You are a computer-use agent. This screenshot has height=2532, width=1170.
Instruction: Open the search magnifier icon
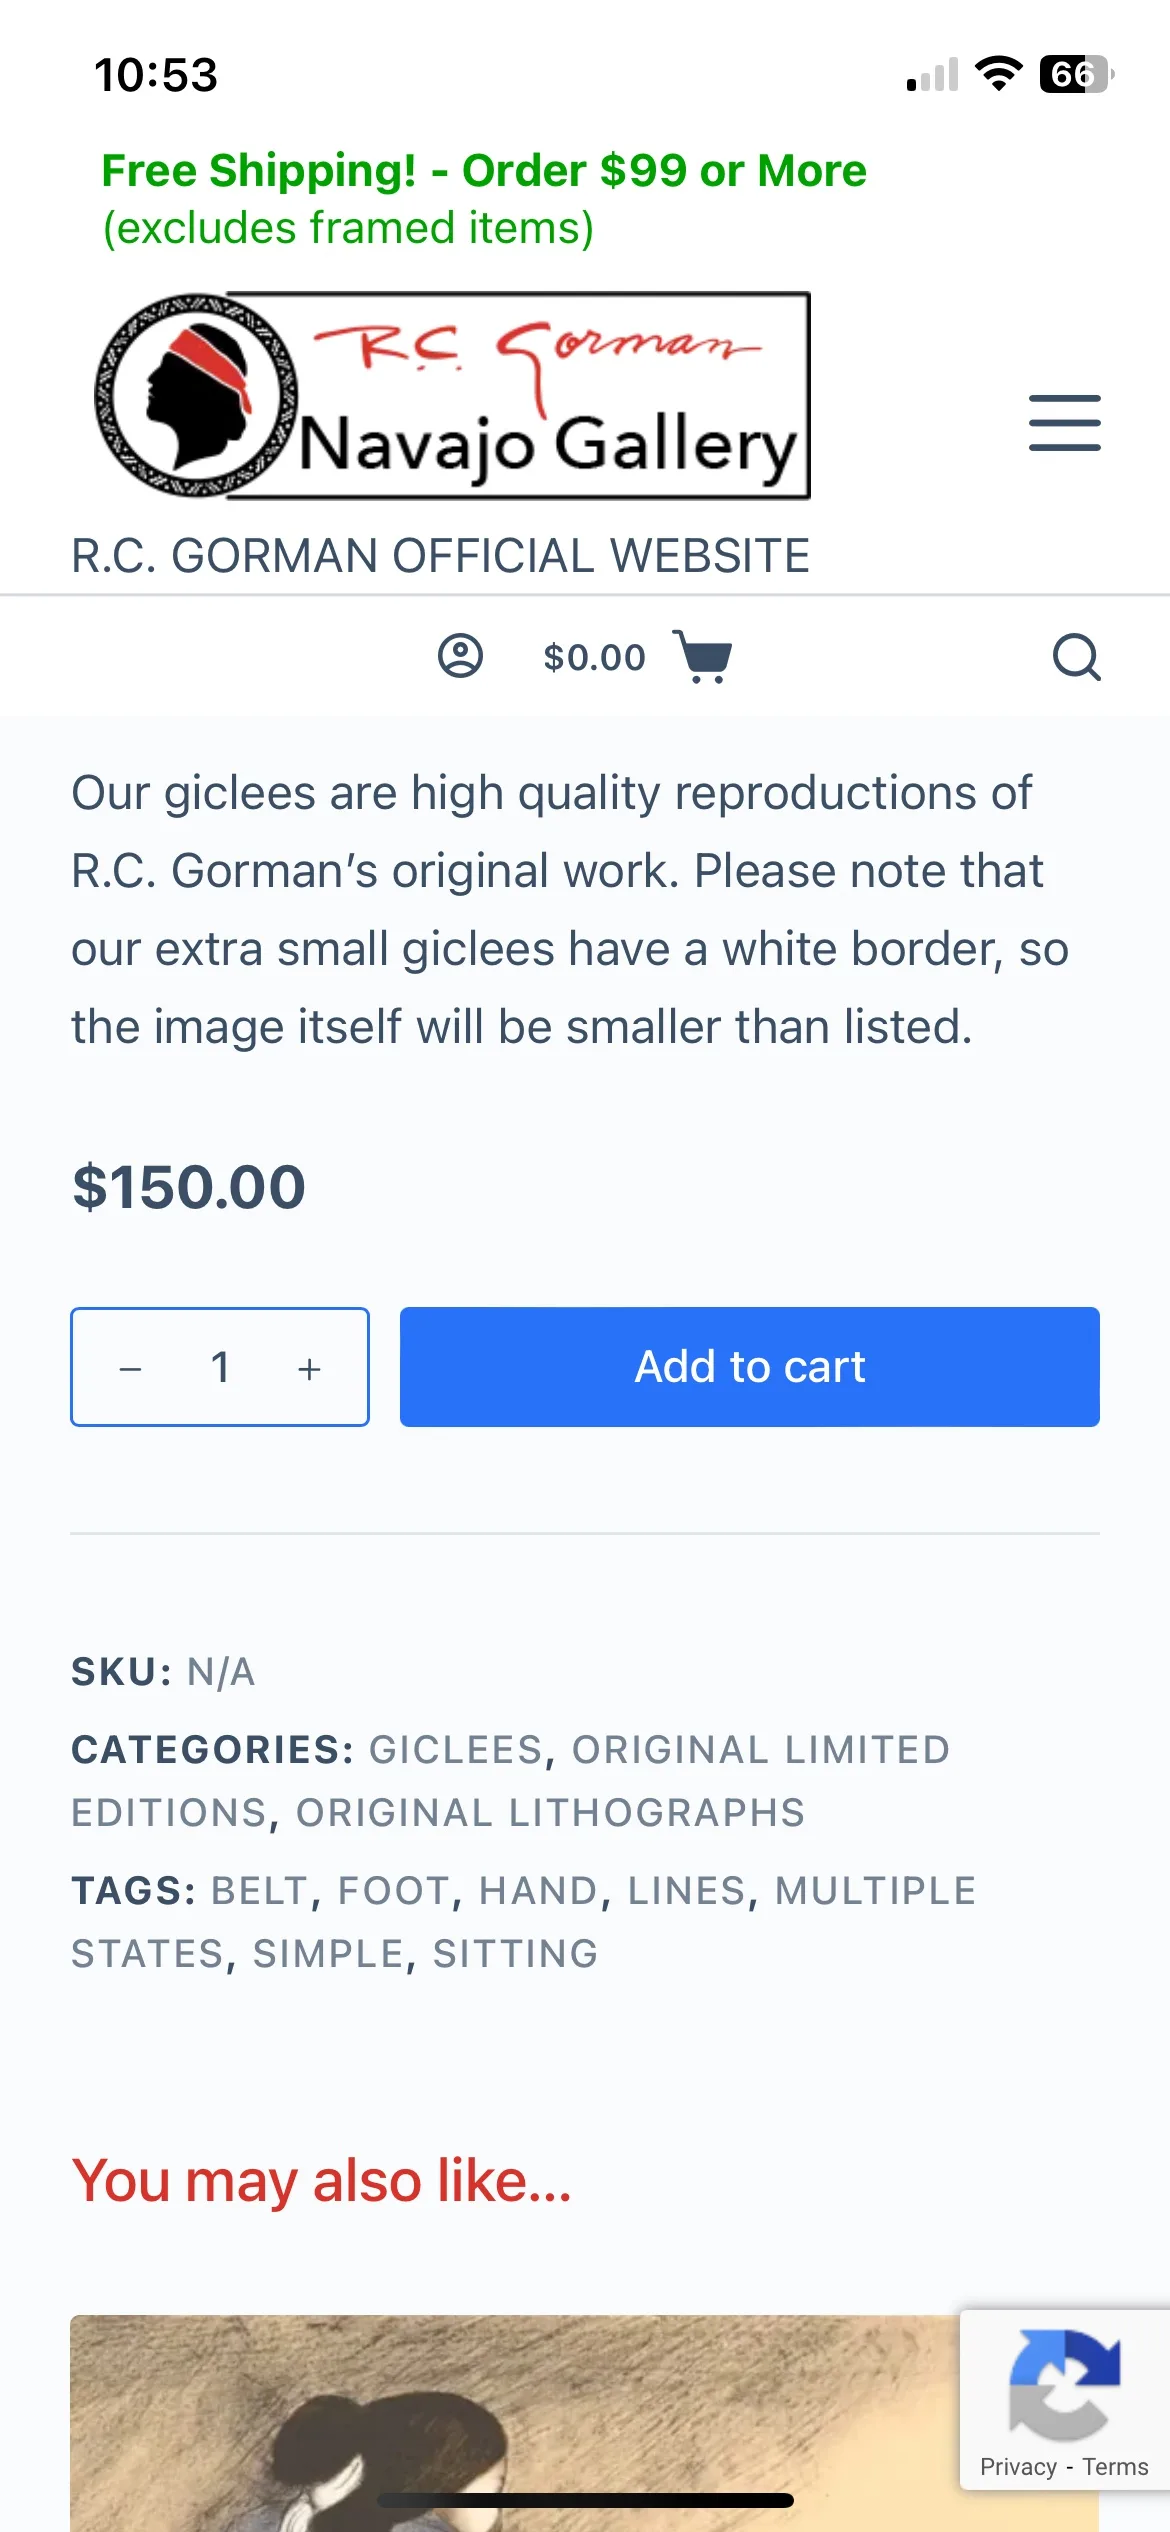pos(1077,656)
